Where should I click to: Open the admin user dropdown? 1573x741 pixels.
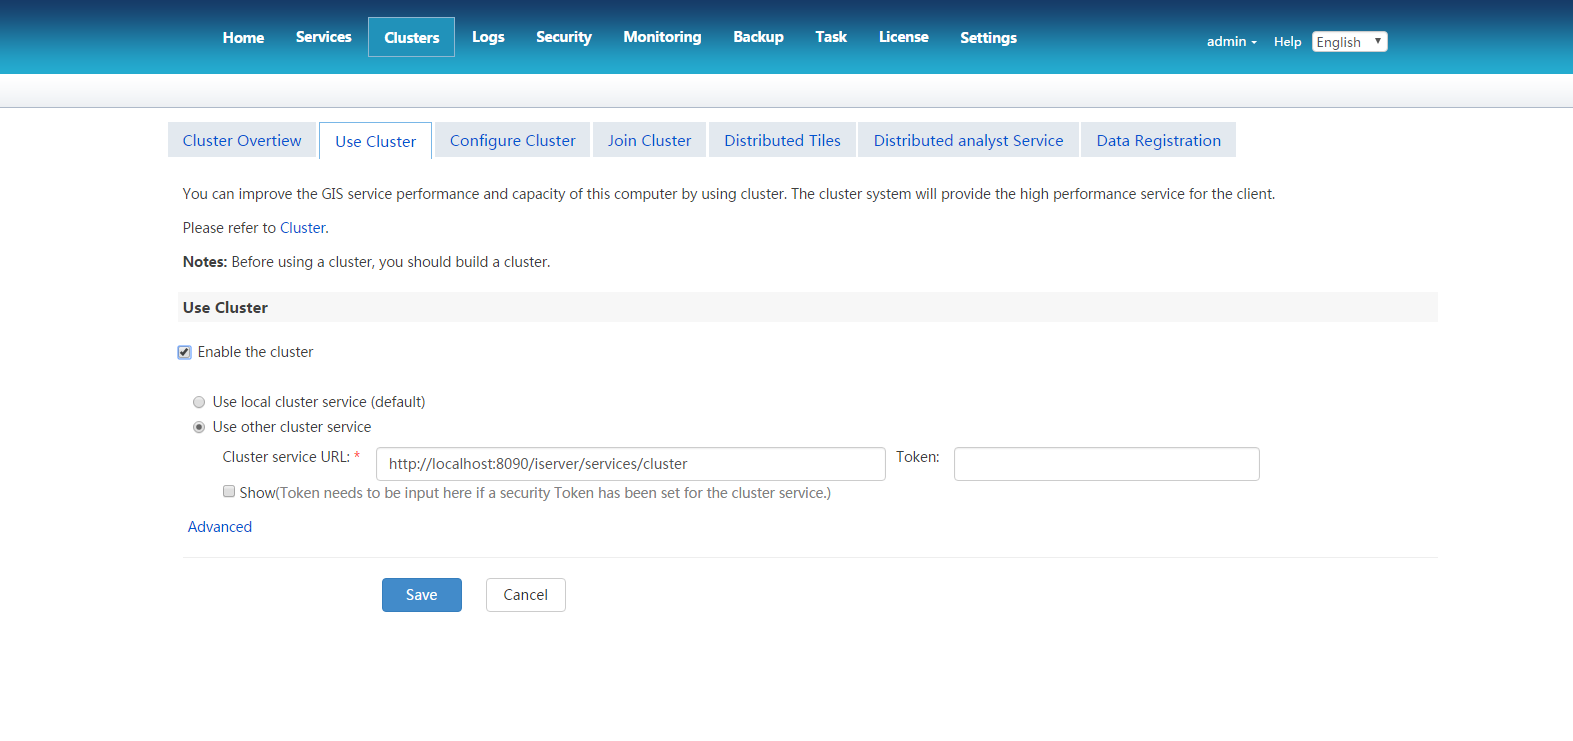[1231, 41]
